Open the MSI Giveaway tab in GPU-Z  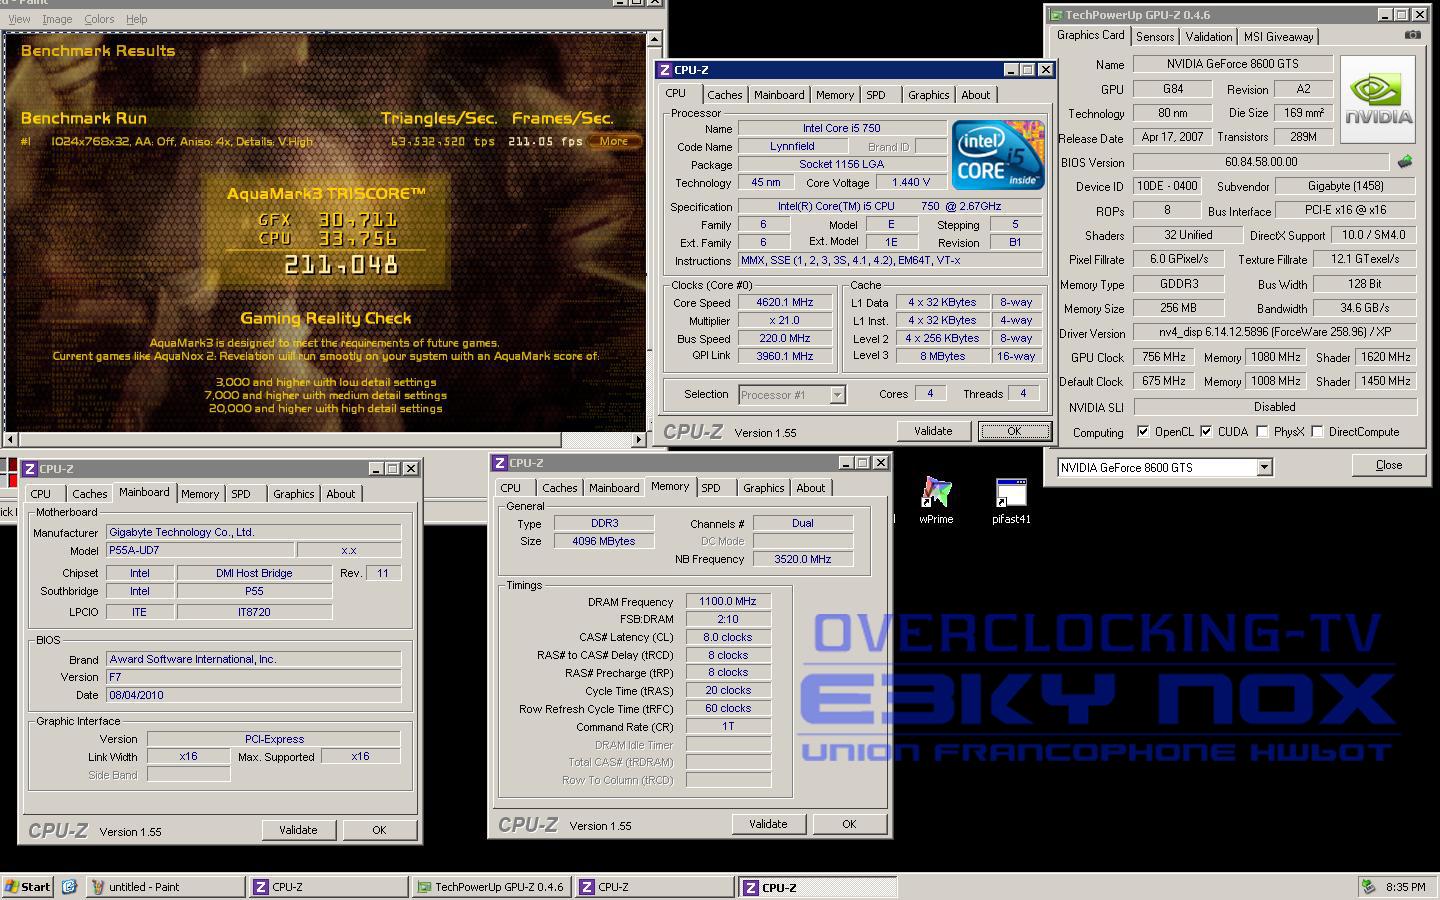[x=1278, y=37]
